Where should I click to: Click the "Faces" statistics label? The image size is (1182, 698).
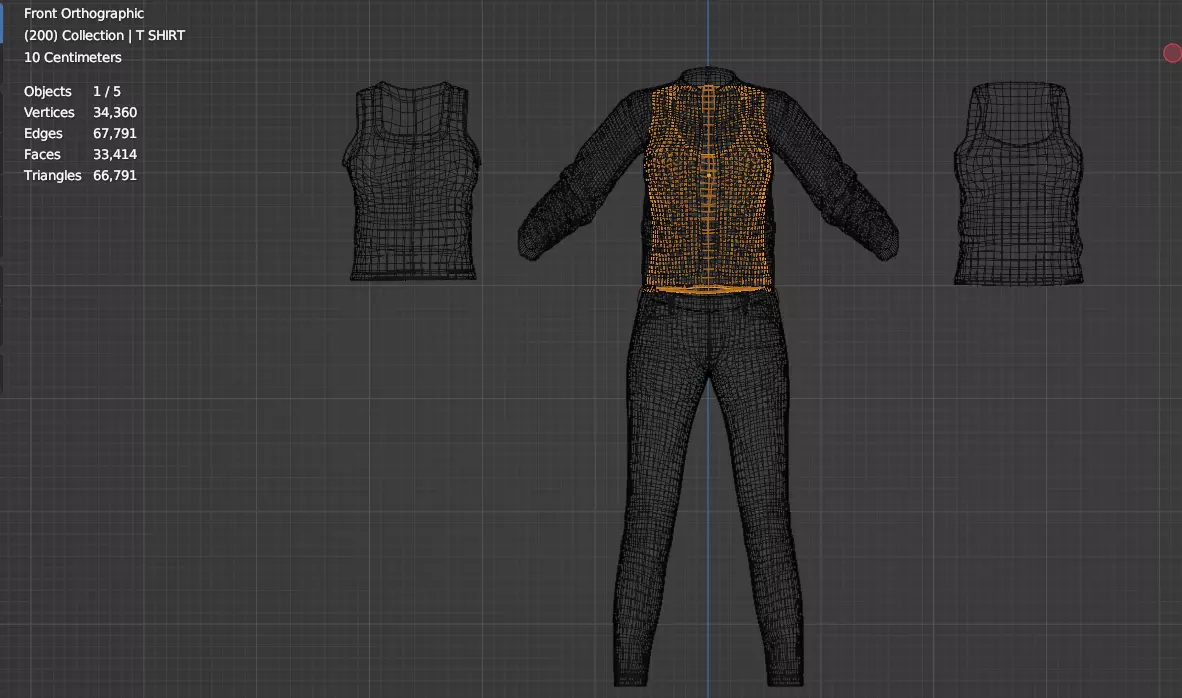(x=41, y=155)
